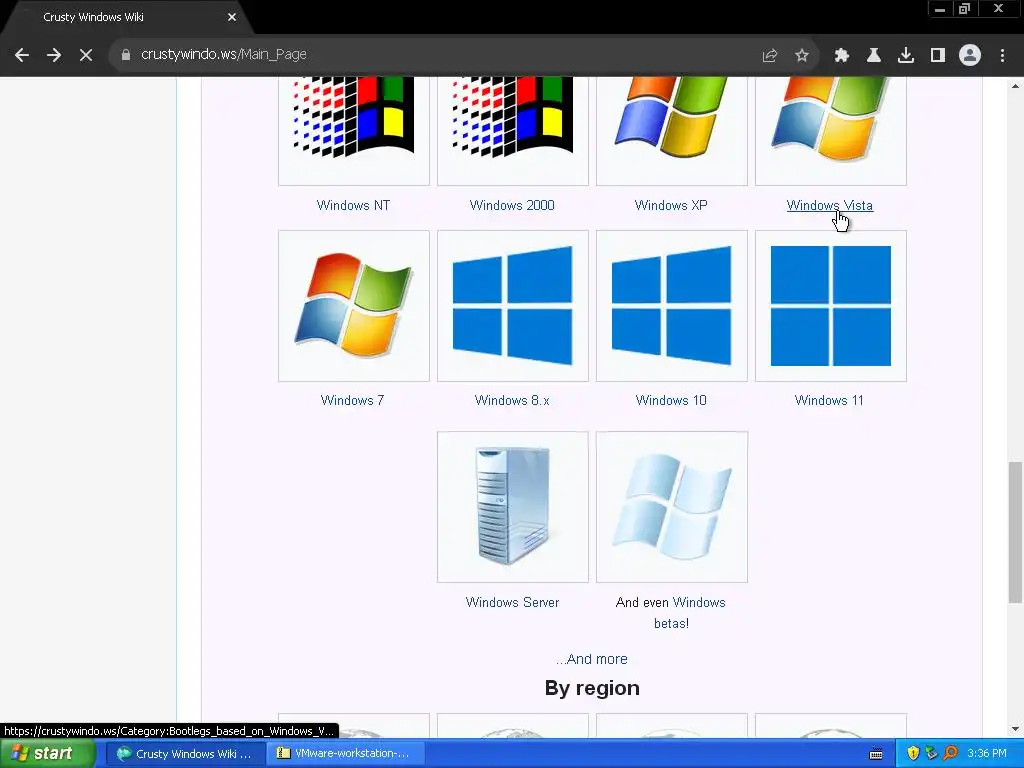Click the '...And more' text

592,659
